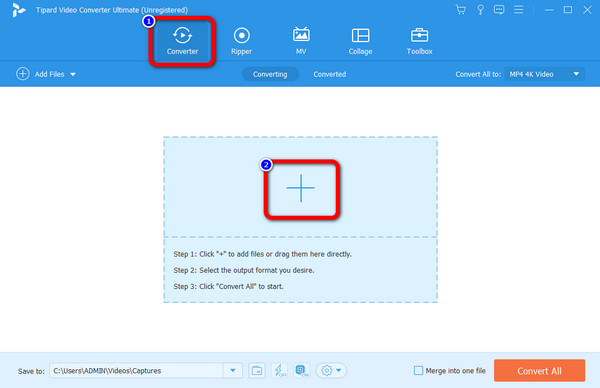Expand the Save to path dropdown
Viewport: 600px width, 388px height.
click(x=233, y=370)
